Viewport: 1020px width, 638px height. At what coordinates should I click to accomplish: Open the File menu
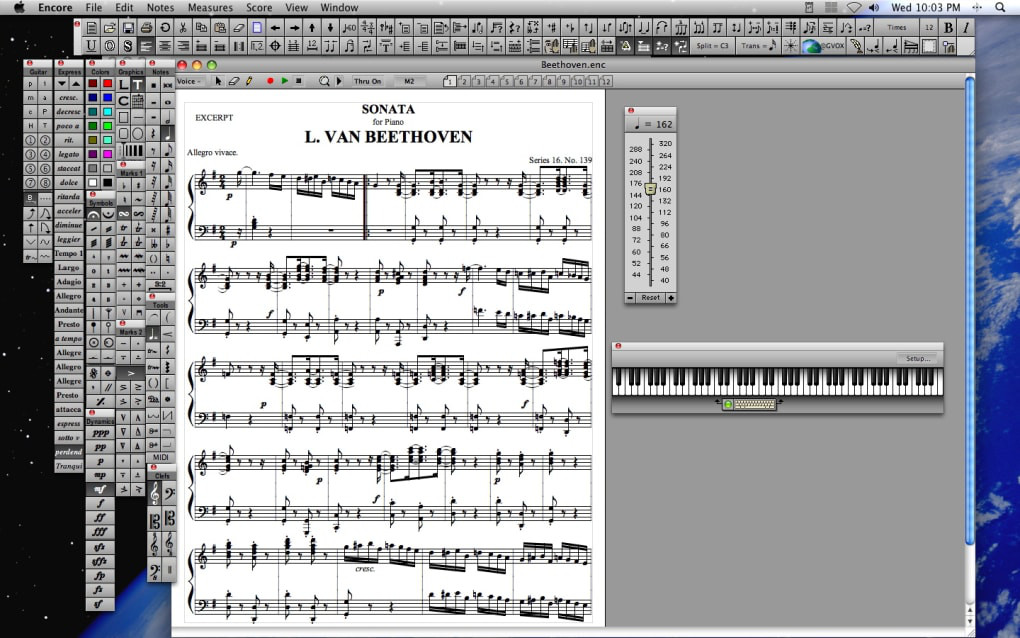click(x=94, y=8)
